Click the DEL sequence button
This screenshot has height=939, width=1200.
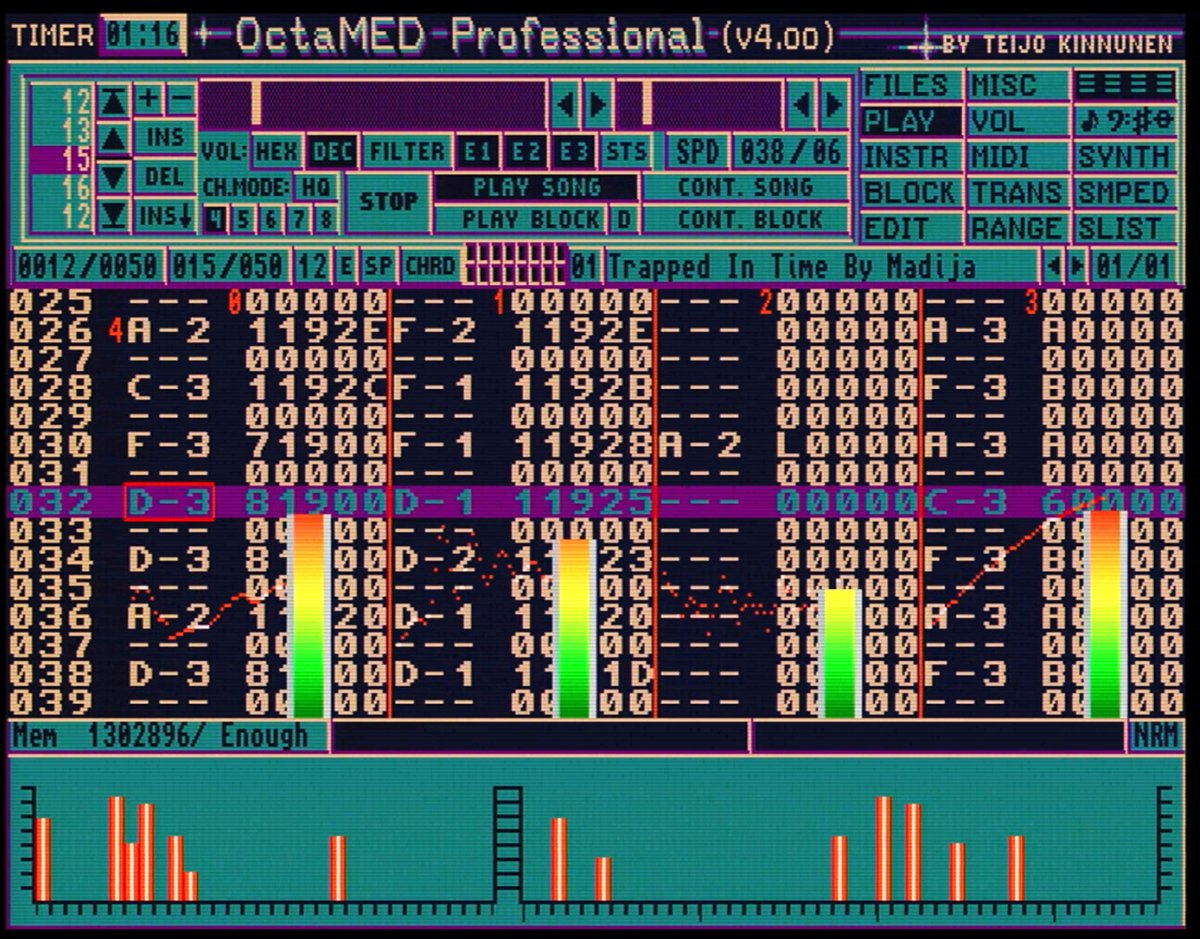tap(165, 176)
